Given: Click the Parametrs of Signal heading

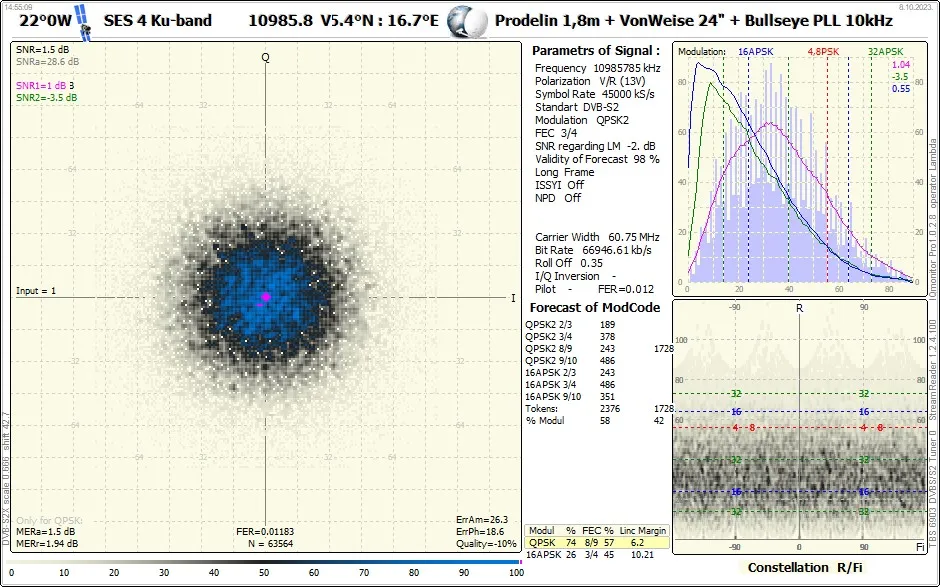Looking at the screenshot, I should (595, 50).
